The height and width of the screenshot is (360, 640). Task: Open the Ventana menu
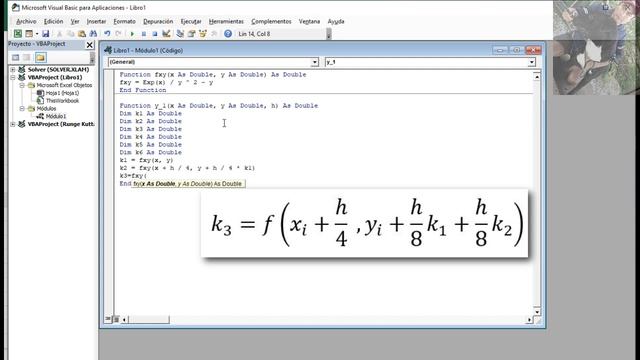[x=309, y=22]
